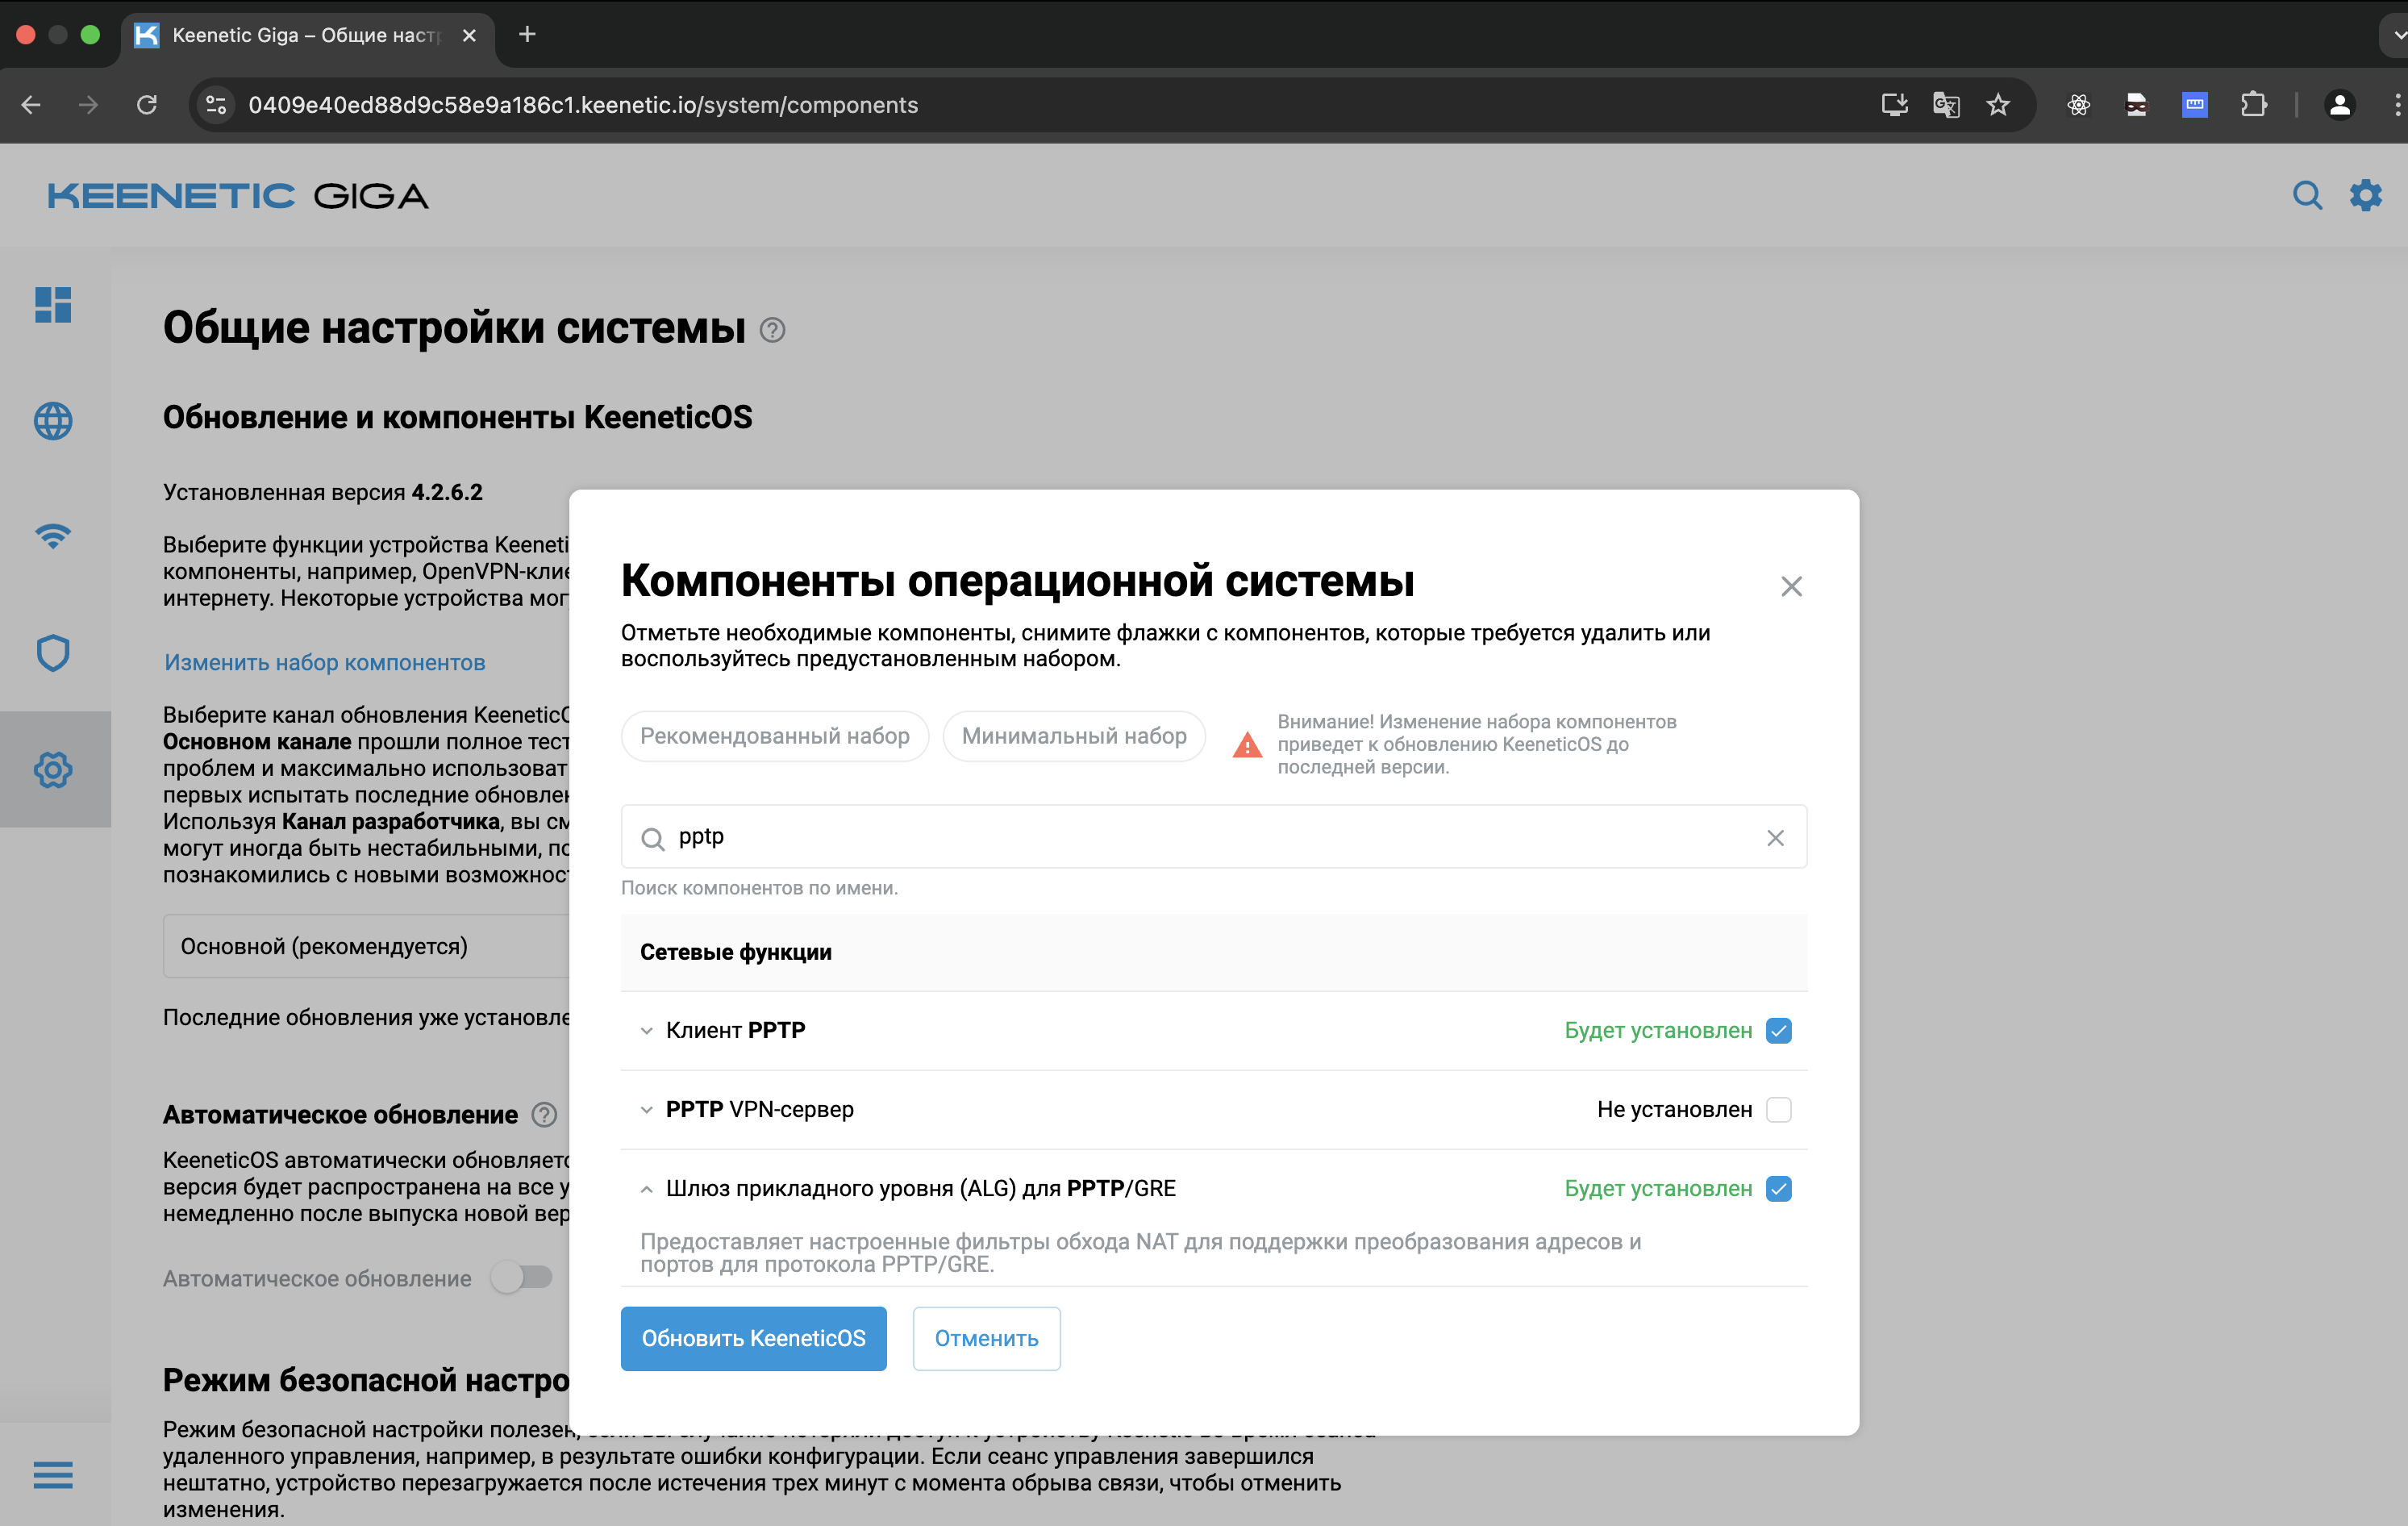Viewport: 2408px width, 1526px height.
Task: Open the Wi-Fi settings sidebar icon
Action: coord(53,537)
